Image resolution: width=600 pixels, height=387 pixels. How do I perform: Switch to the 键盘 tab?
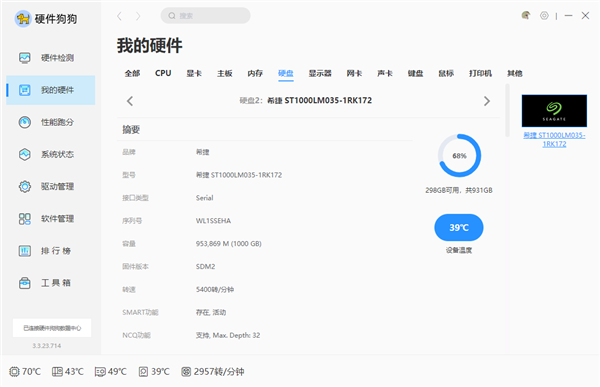coord(416,73)
